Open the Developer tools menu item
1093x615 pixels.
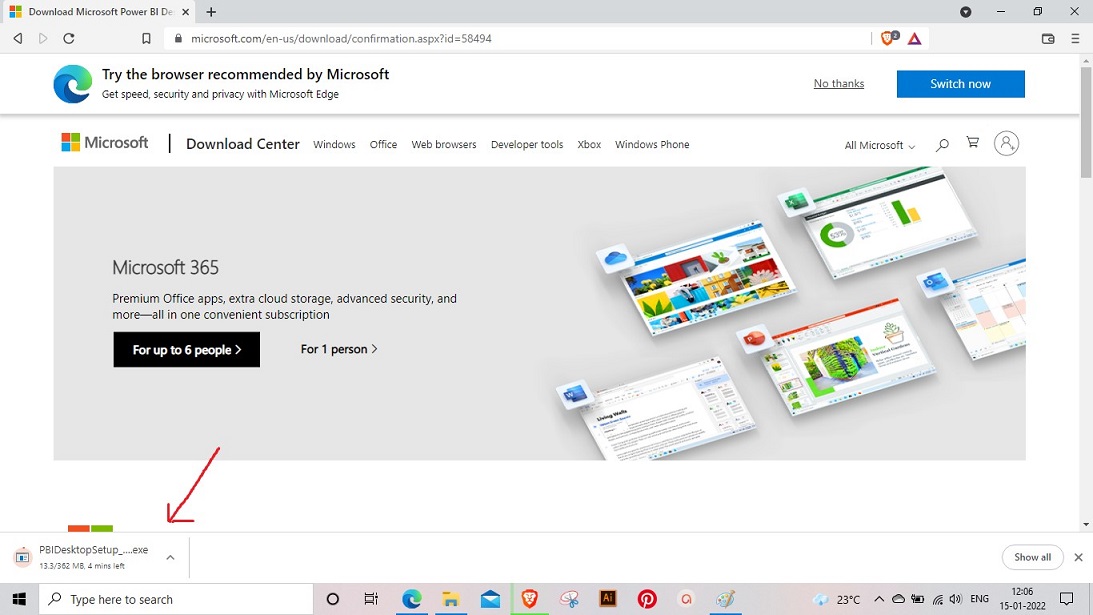point(527,144)
